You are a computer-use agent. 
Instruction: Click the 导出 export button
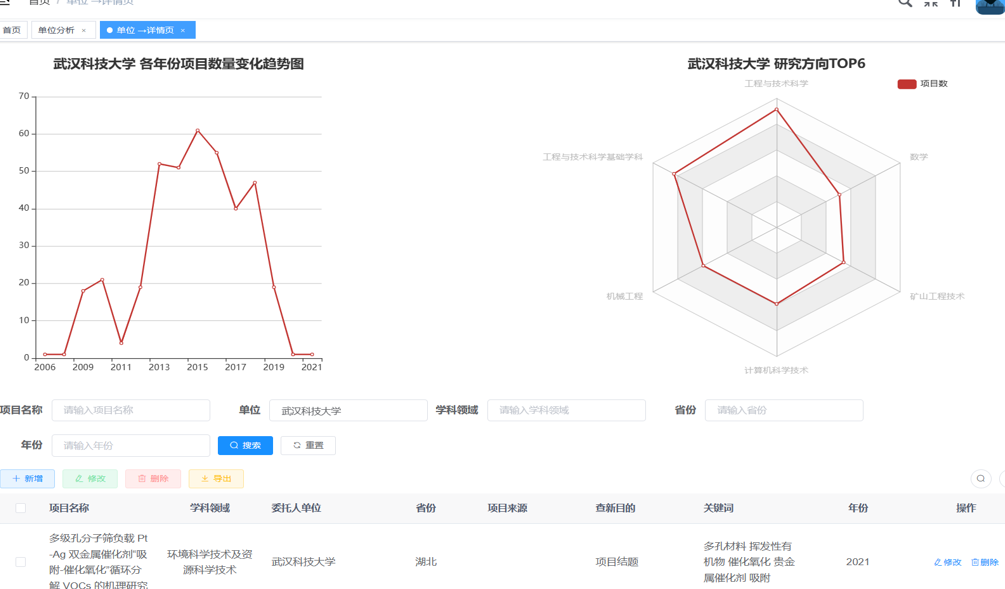216,479
